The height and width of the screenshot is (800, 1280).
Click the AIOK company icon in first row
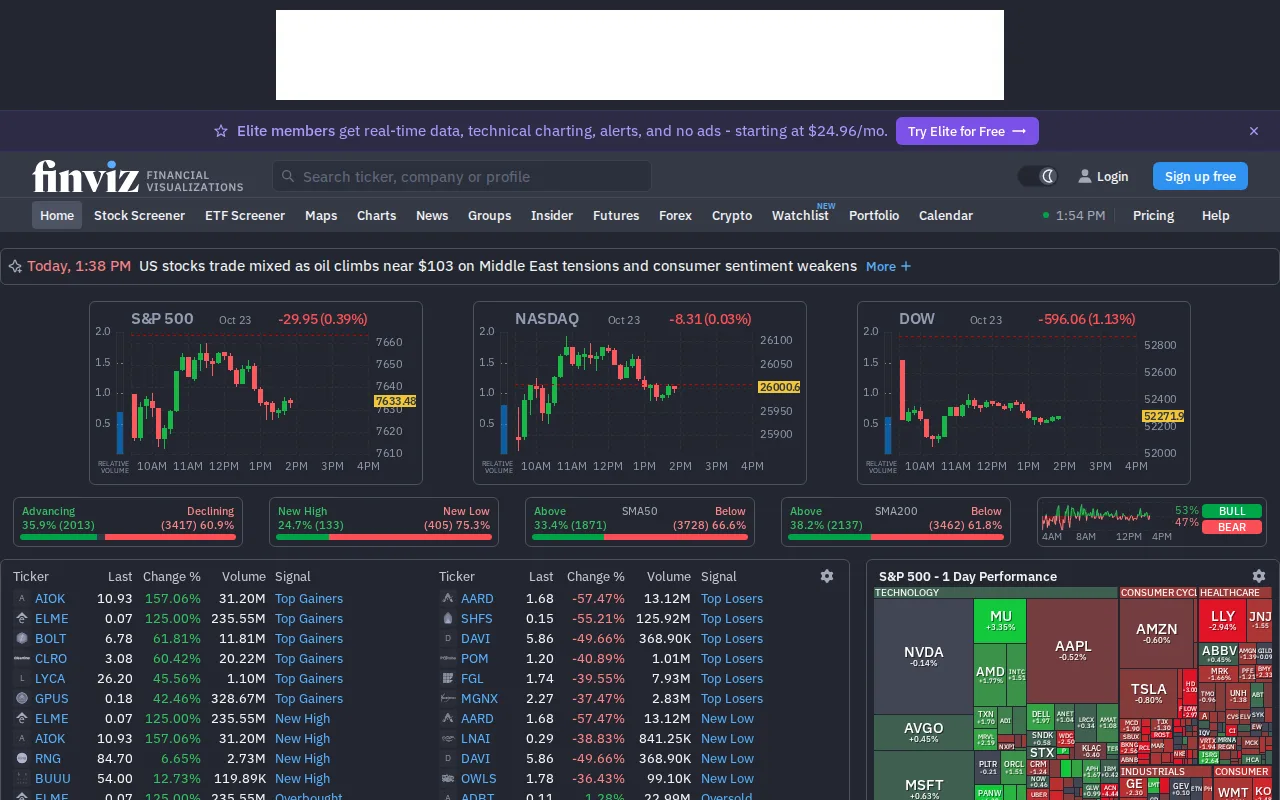pyautogui.click(x=22, y=598)
